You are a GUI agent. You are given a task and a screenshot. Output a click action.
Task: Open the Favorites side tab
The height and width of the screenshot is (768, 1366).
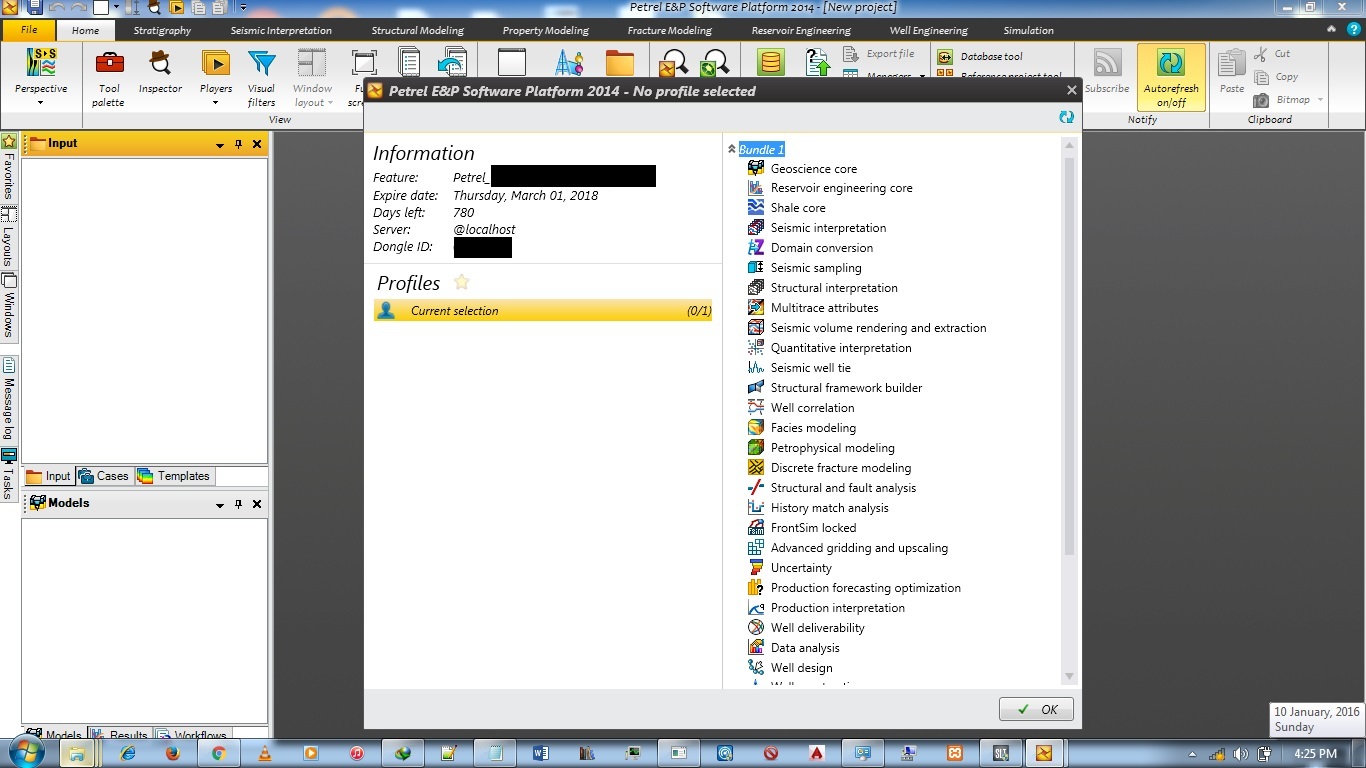(8, 167)
